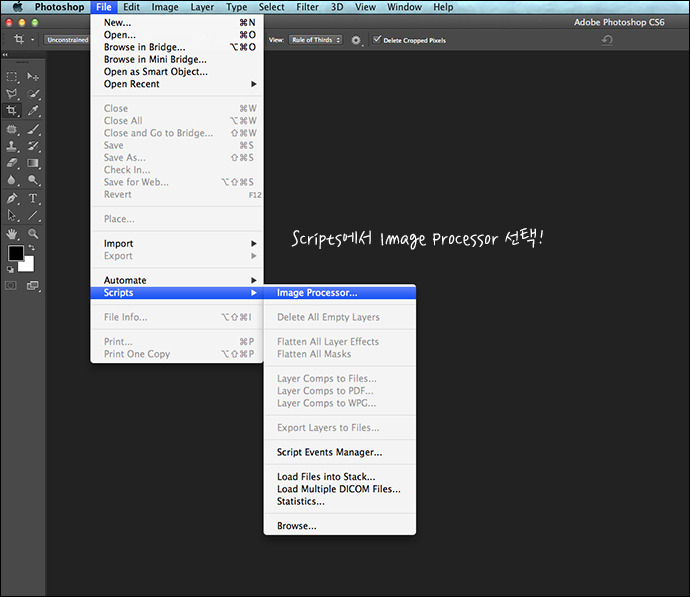Open the Photoshop application menu

coord(59,7)
